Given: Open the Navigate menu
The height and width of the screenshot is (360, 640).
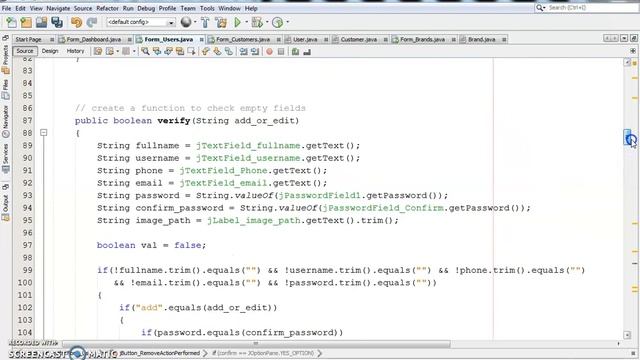Looking at the screenshot, I should tap(58, 8).
